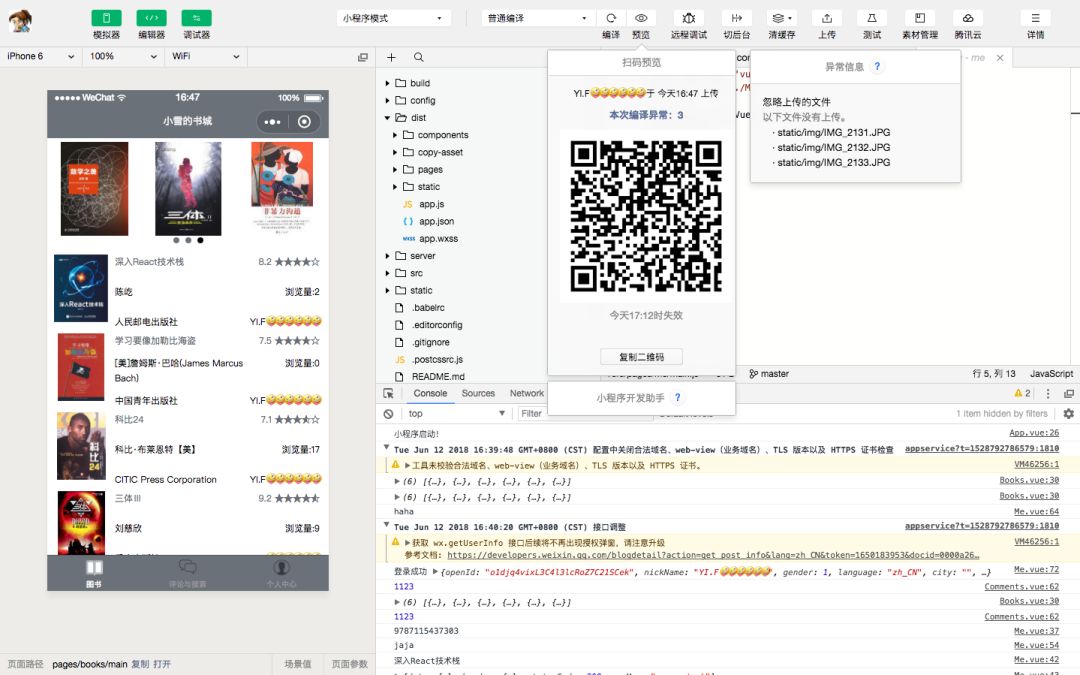Open the clear cache (清缓存) menu

(782, 18)
